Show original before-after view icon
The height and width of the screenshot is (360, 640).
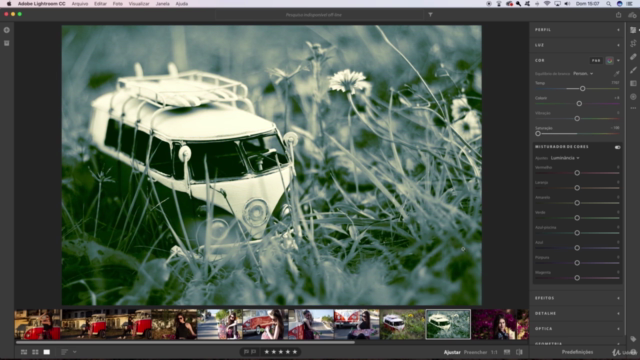coord(519,352)
